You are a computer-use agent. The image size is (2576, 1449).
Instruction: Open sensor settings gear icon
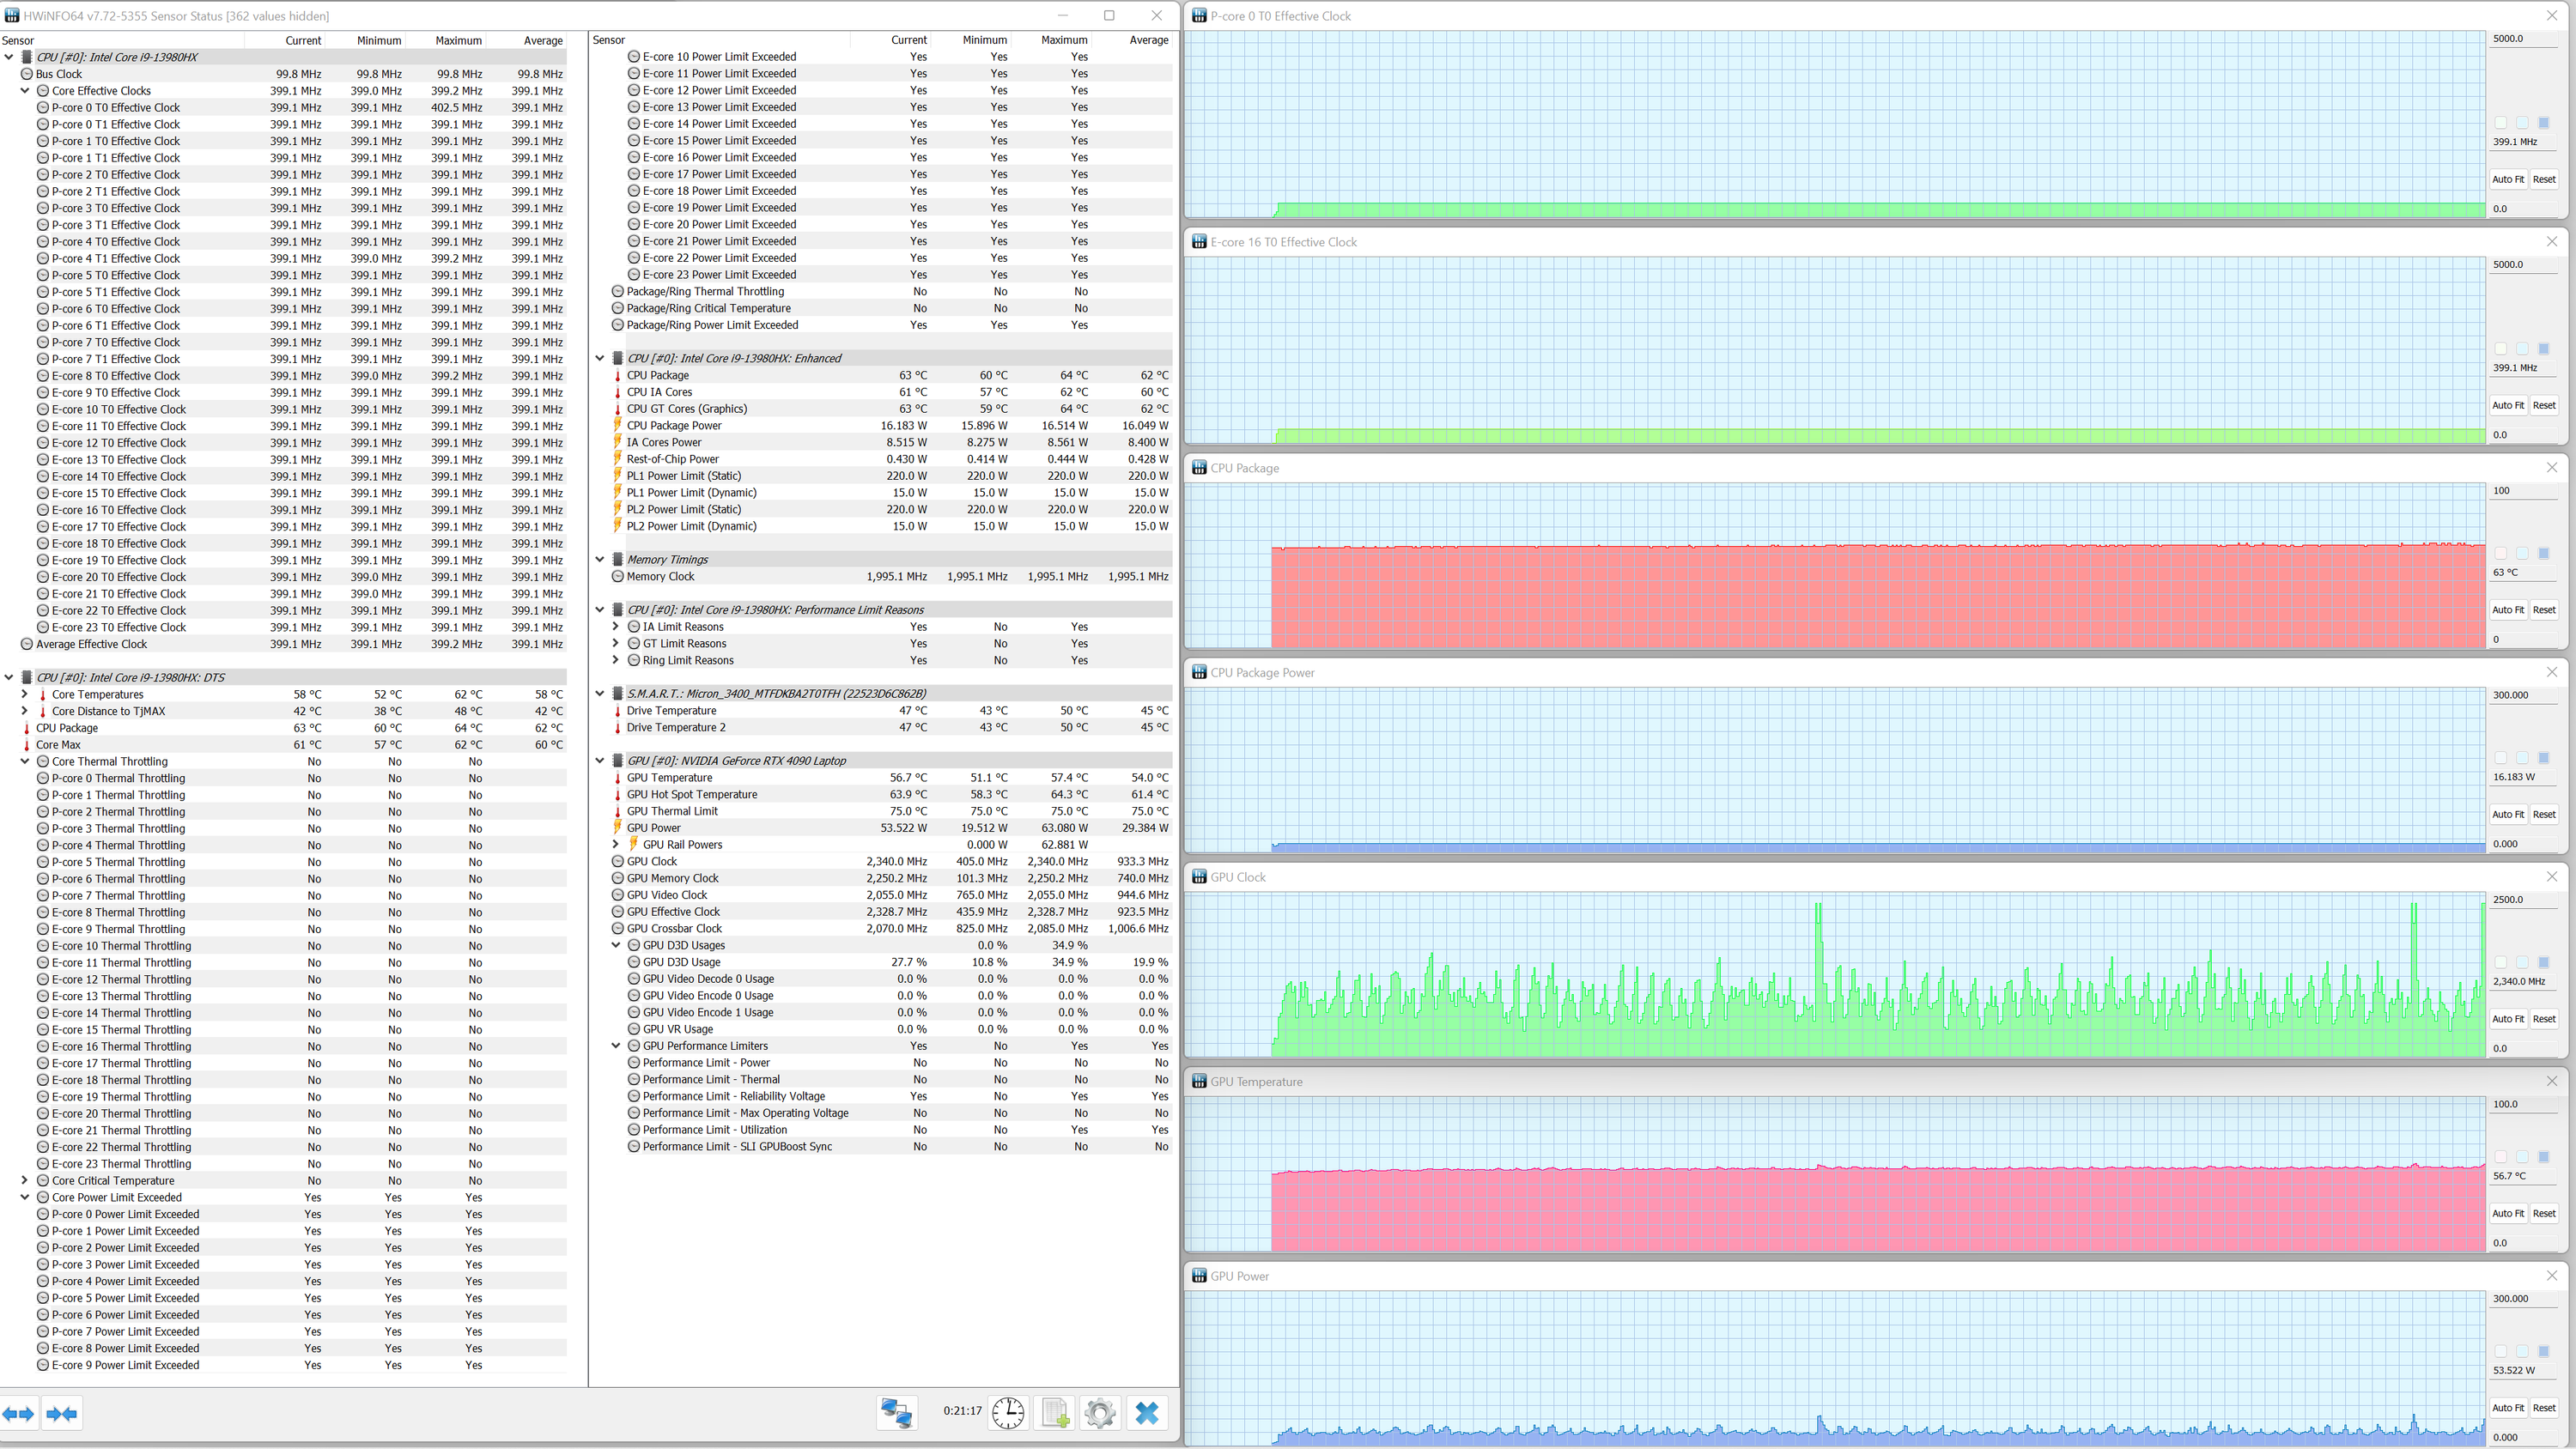tap(1100, 1412)
